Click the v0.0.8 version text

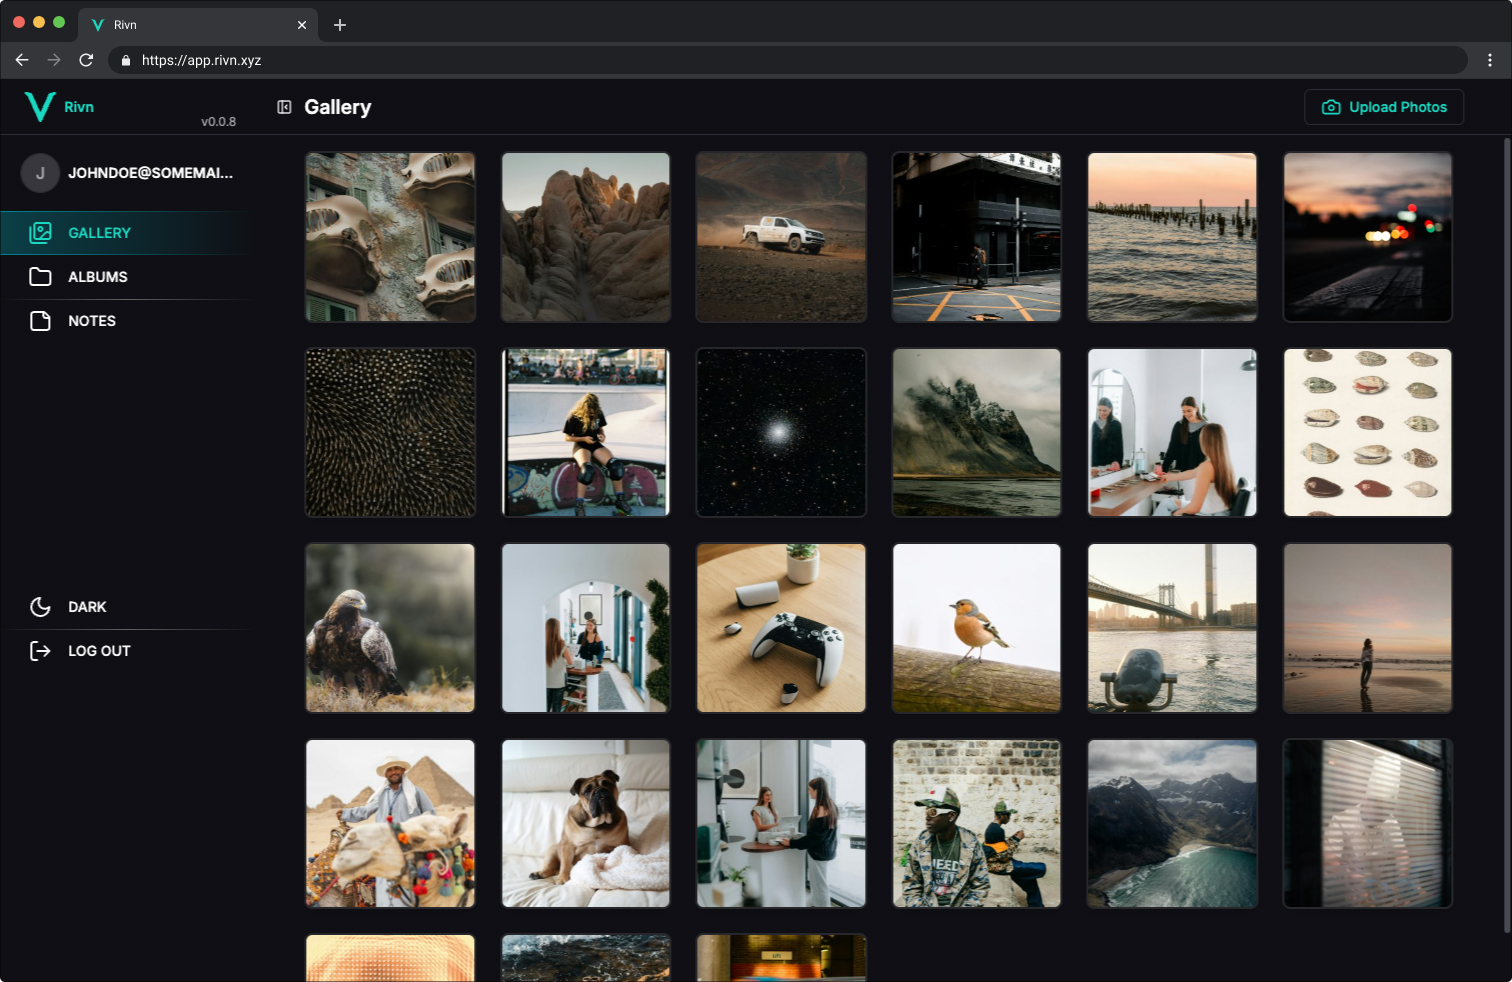click(x=218, y=121)
